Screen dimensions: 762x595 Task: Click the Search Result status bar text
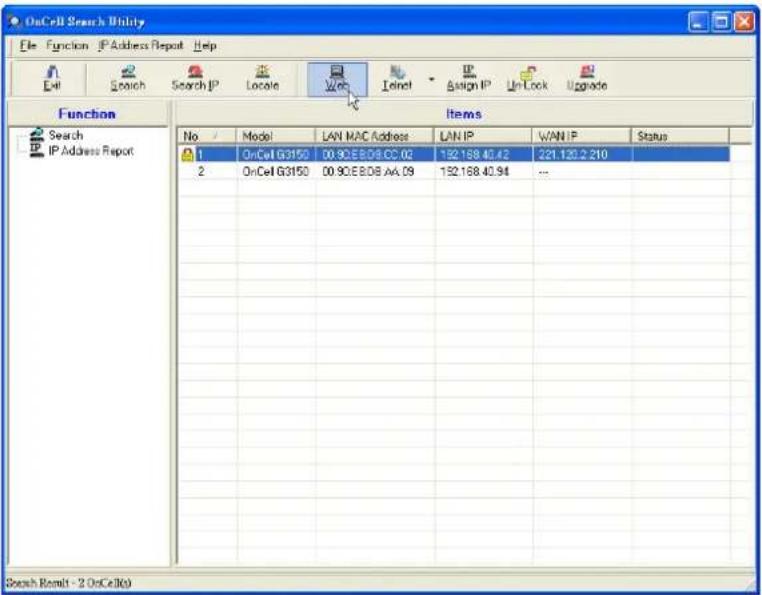pyautogui.click(x=69, y=582)
